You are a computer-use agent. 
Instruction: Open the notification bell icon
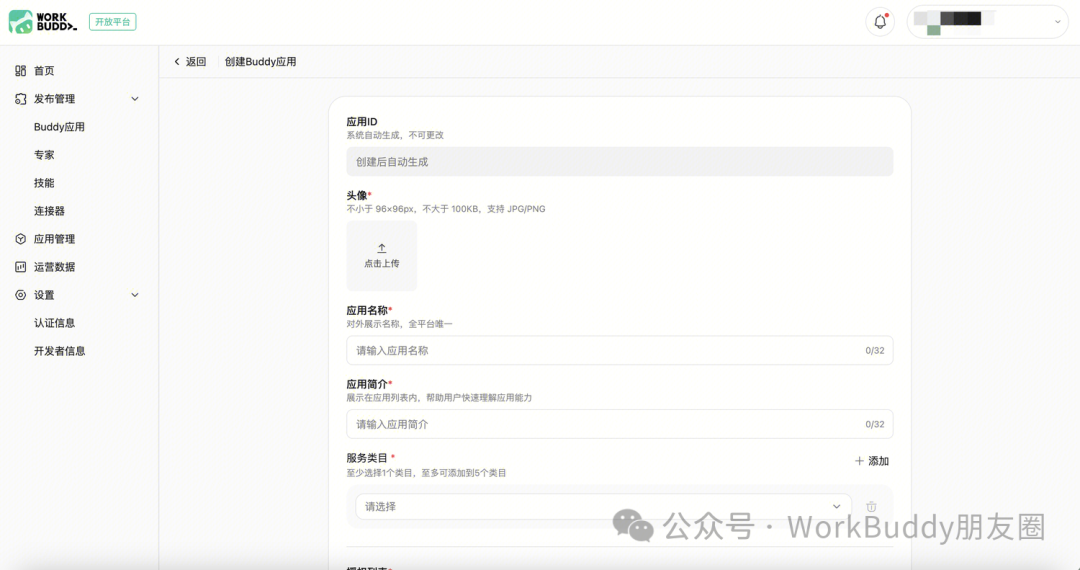880,22
